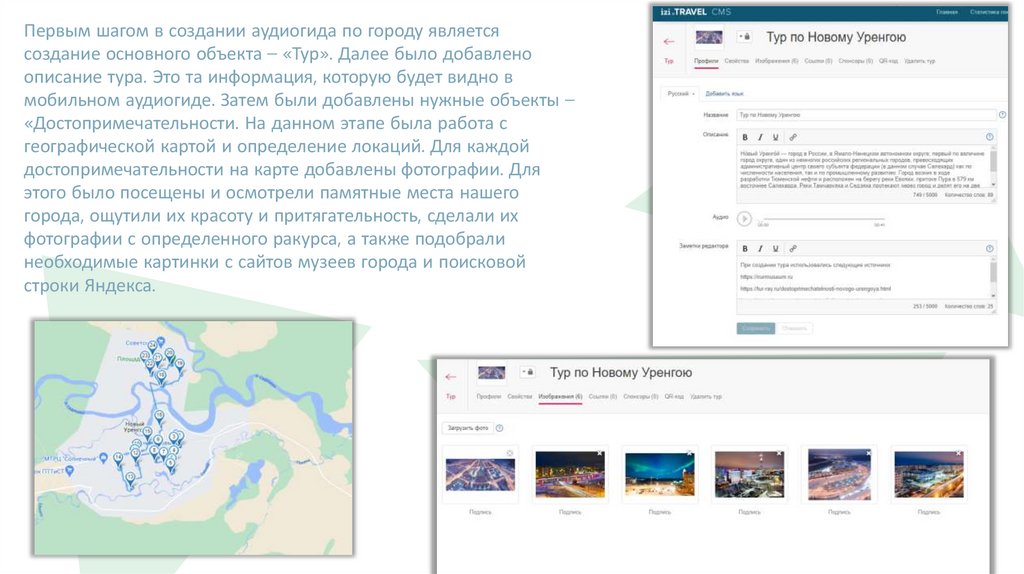Screen dimensions: 1024x574
Task: Click the circle icon on the first gallery image
Action: [509, 453]
